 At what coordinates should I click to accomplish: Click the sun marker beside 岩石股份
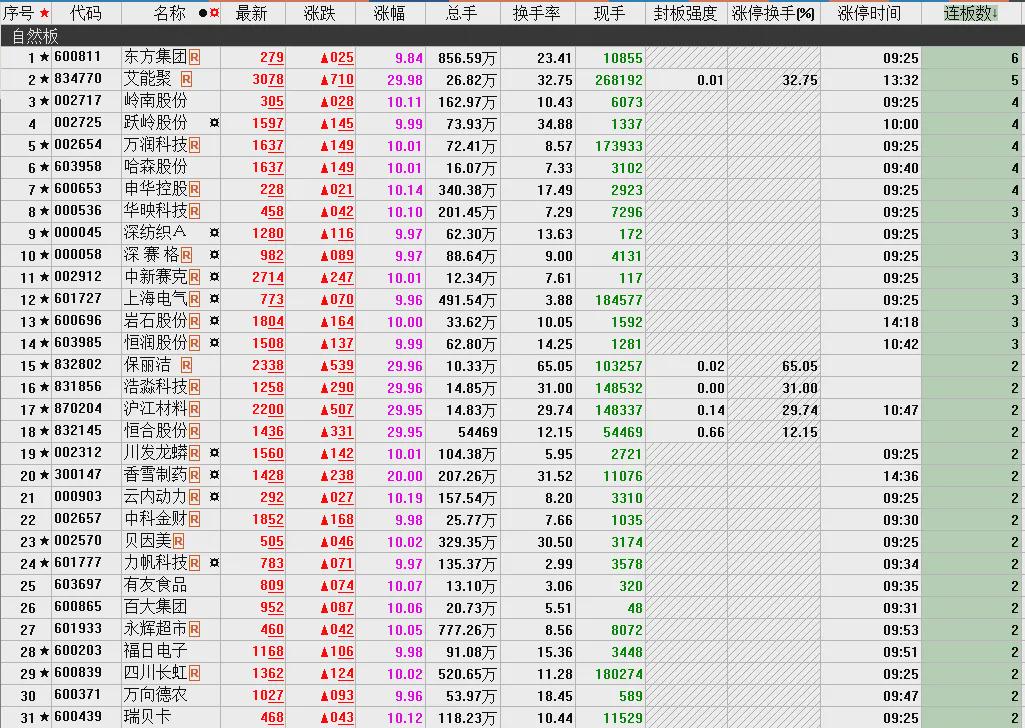point(214,322)
